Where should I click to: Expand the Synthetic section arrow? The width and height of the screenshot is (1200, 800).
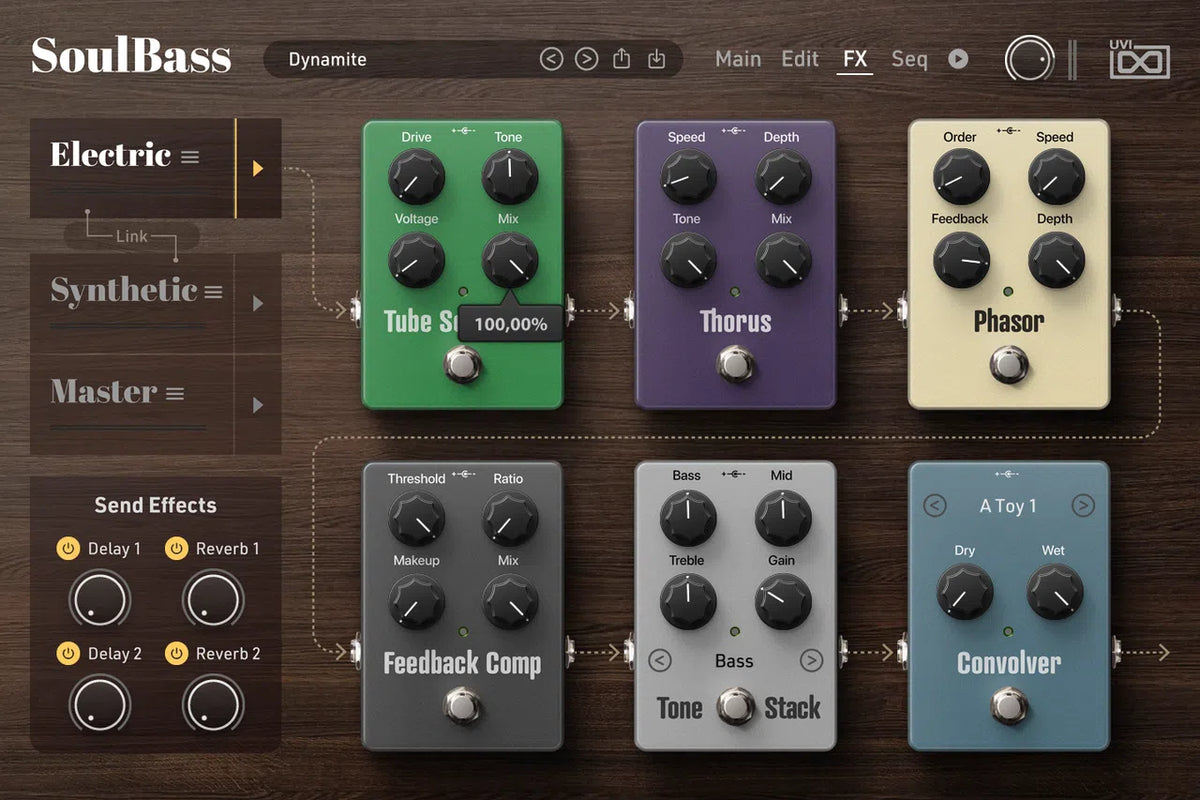[x=258, y=303]
